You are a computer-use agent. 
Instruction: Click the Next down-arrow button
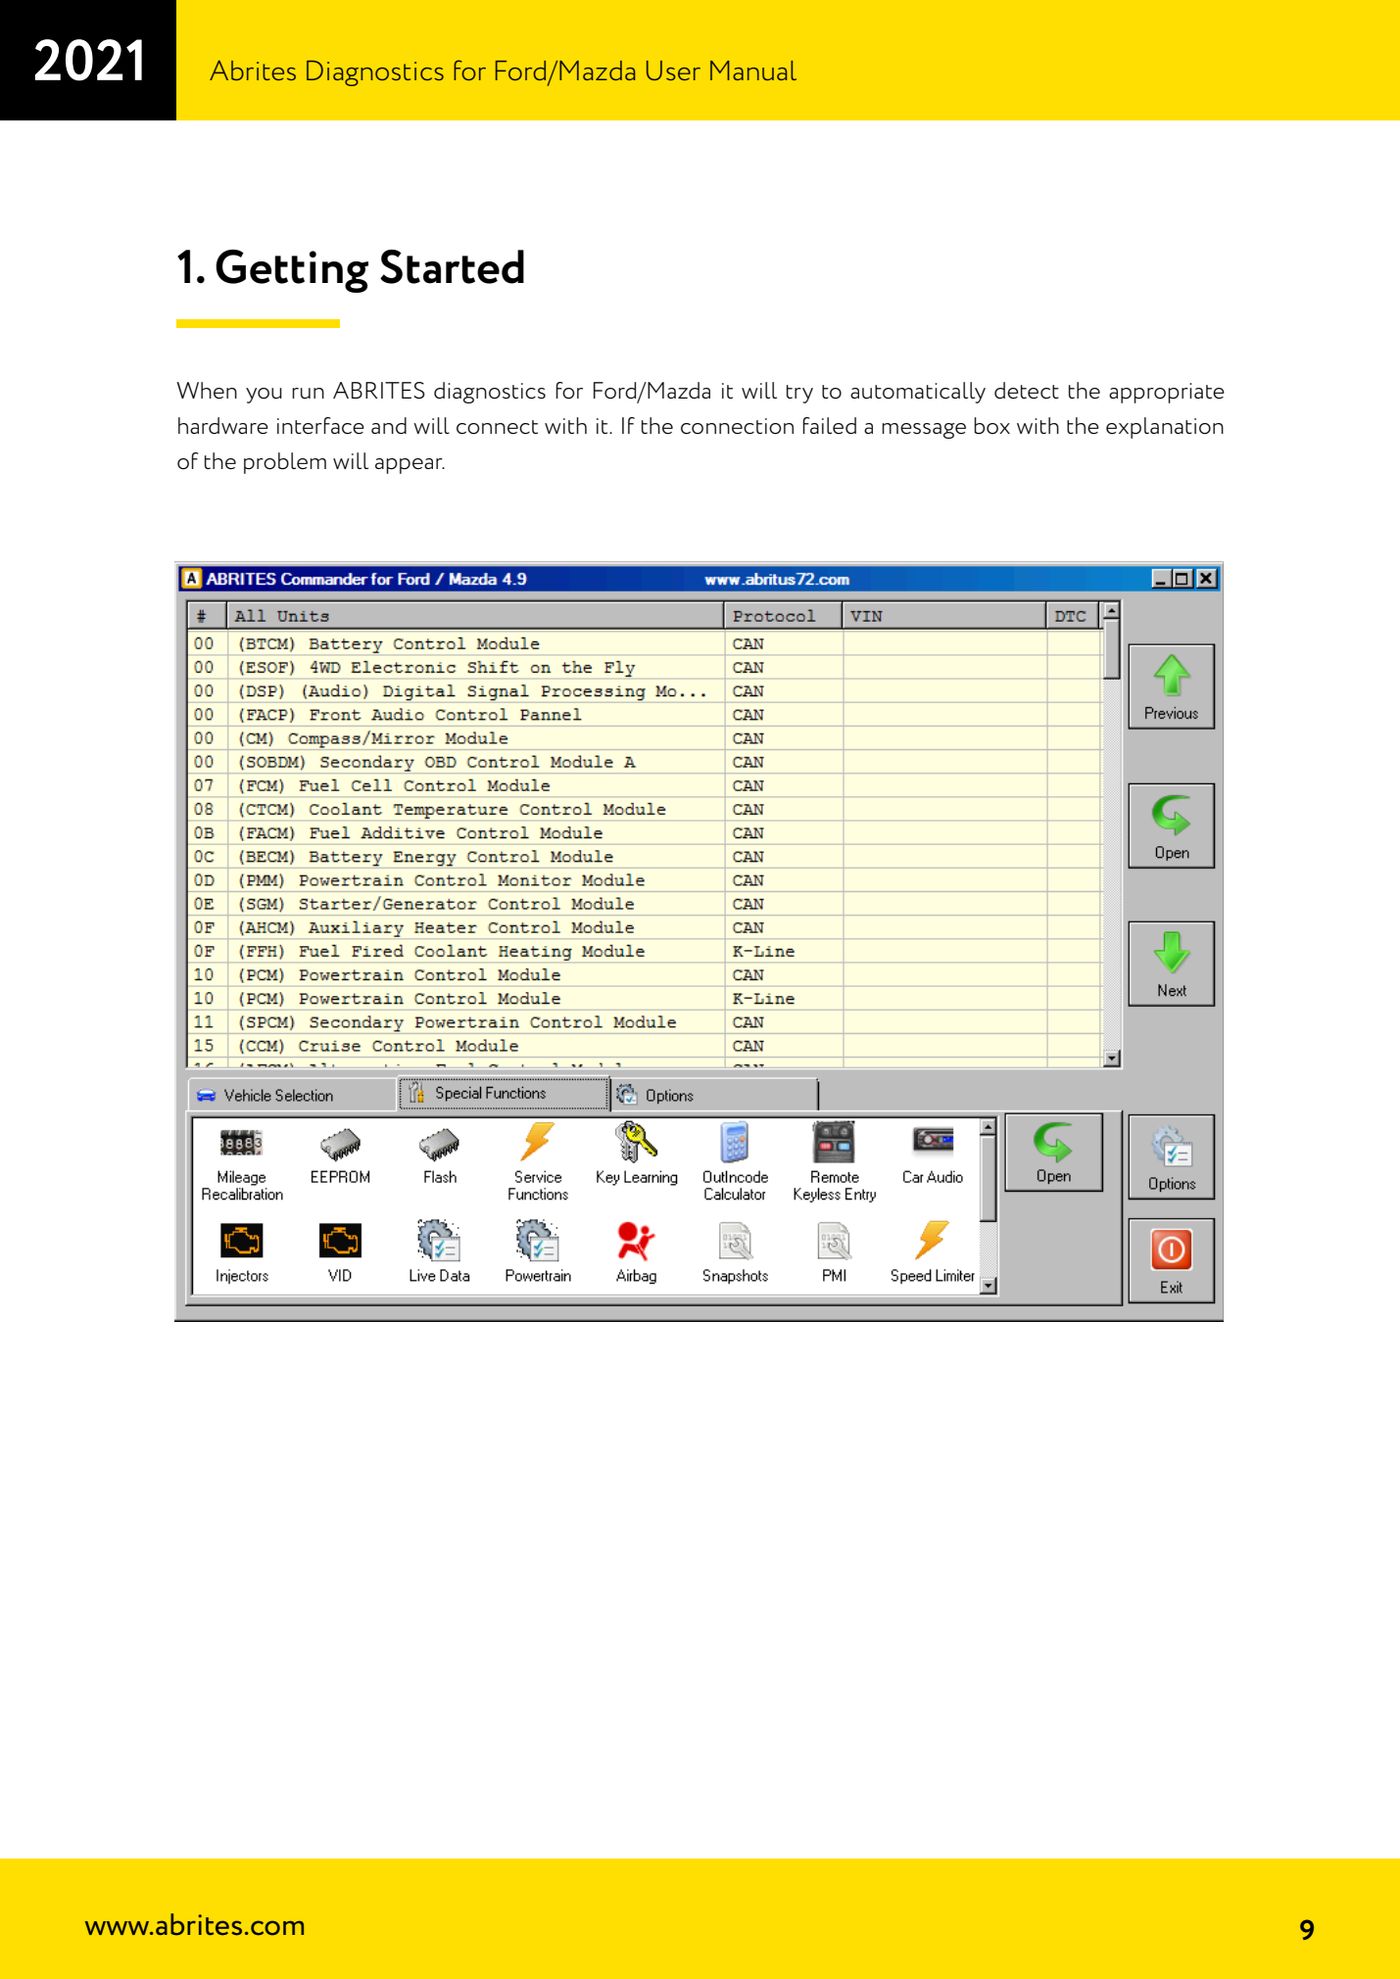pos(1171,964)
